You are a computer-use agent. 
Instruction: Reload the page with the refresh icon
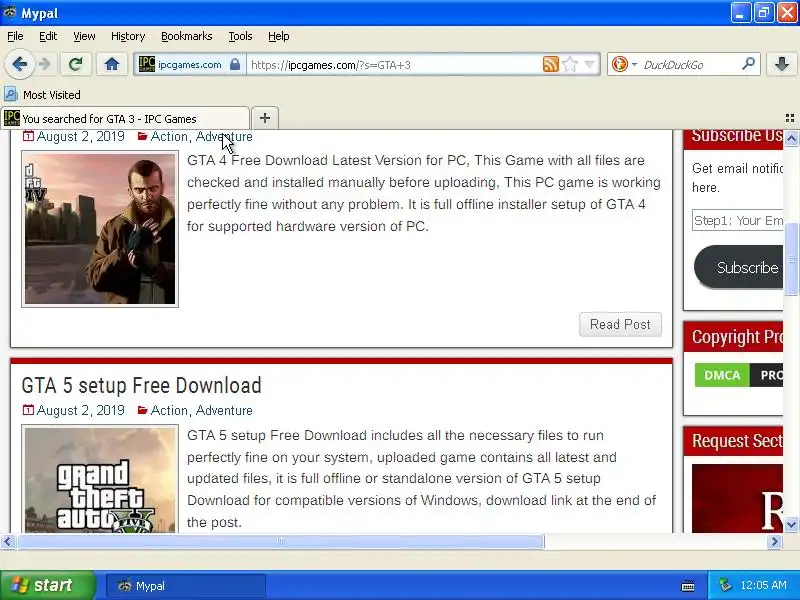(76, 64)
